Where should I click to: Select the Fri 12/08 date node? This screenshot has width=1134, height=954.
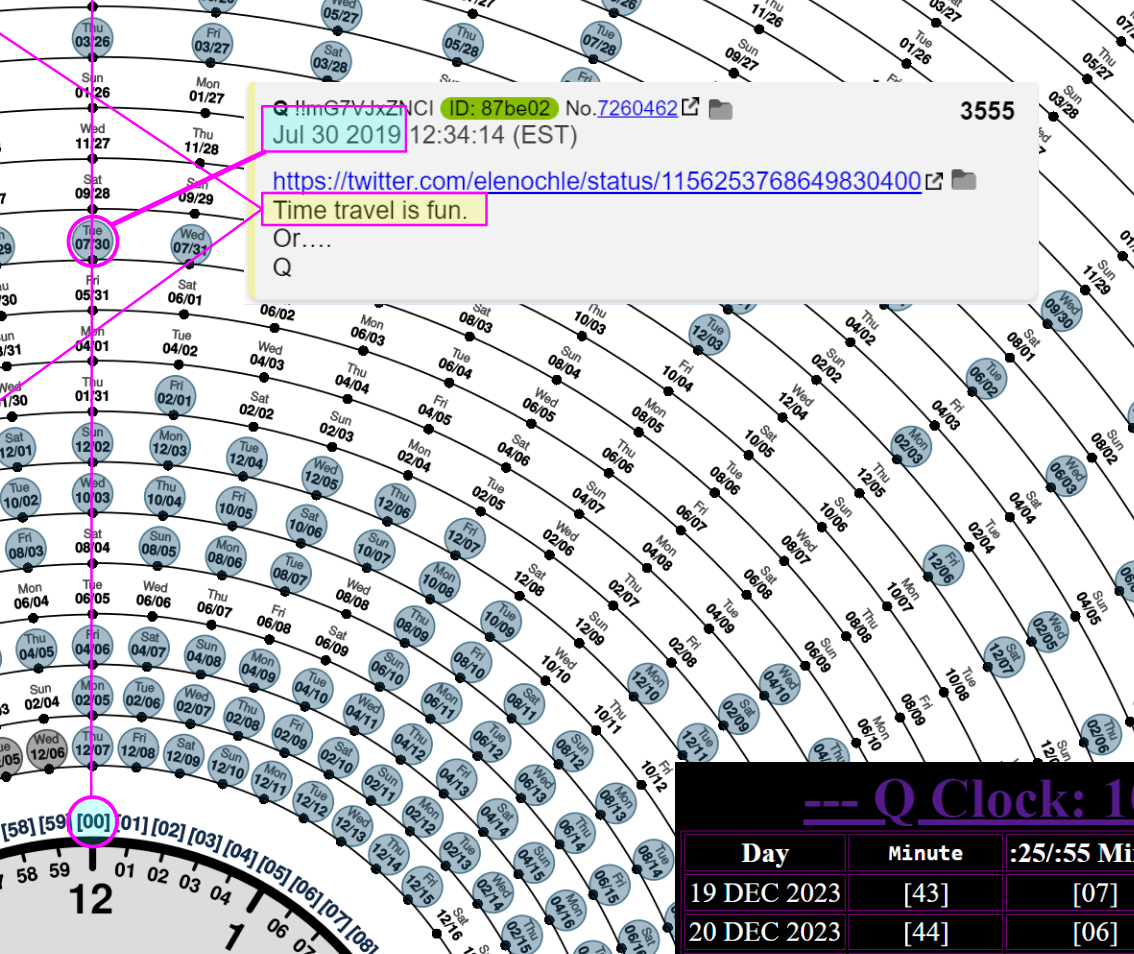coord(138,749)
